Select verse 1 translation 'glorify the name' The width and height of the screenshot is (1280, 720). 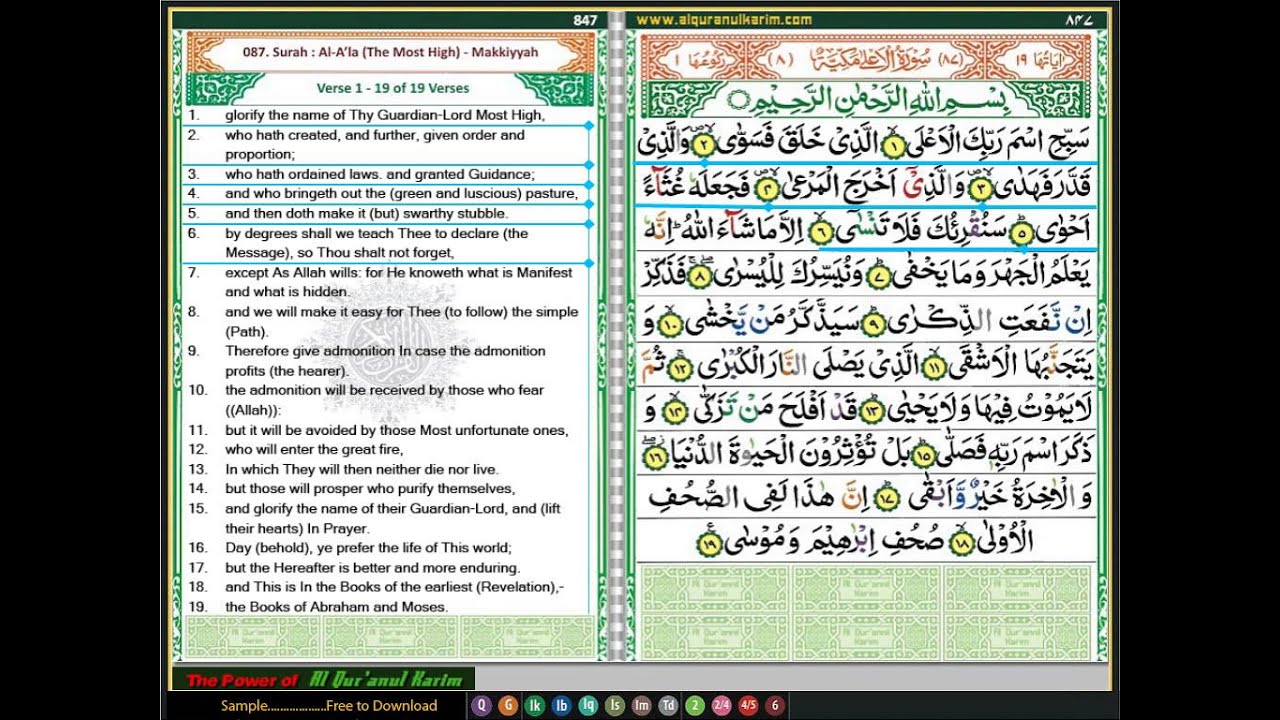coord(385,115)
